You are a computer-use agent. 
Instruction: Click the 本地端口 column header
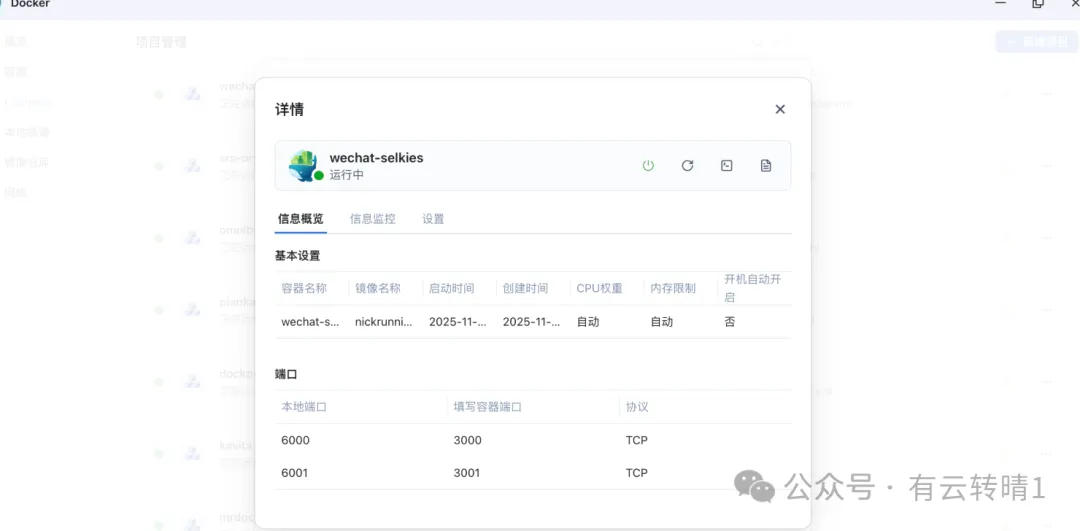pyautogui.click(x=304, y=406)
